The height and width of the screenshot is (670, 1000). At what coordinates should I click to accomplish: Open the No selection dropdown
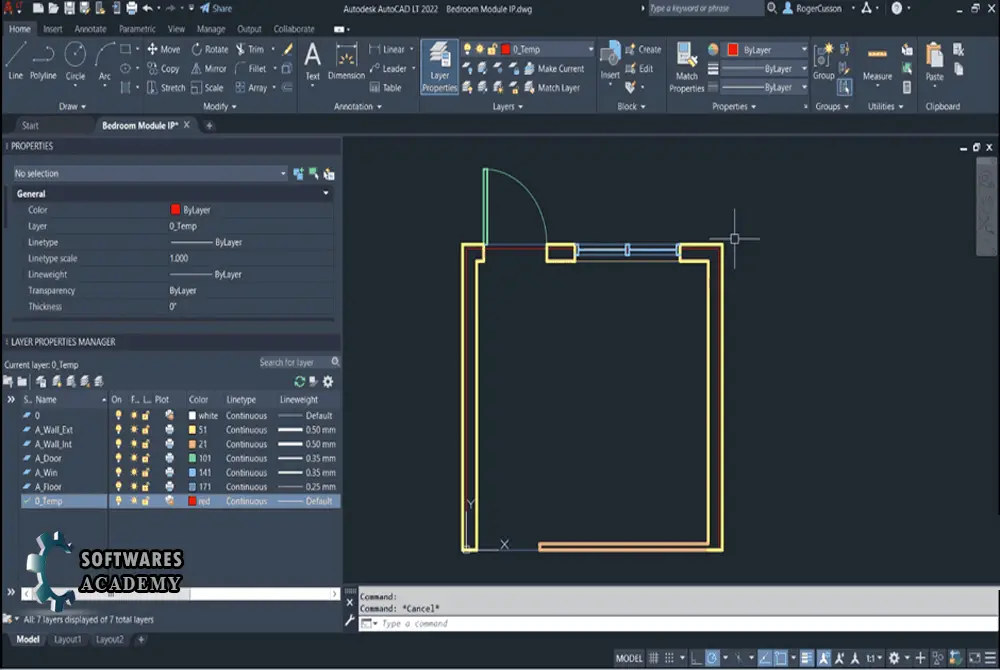(x=151, y=173)
